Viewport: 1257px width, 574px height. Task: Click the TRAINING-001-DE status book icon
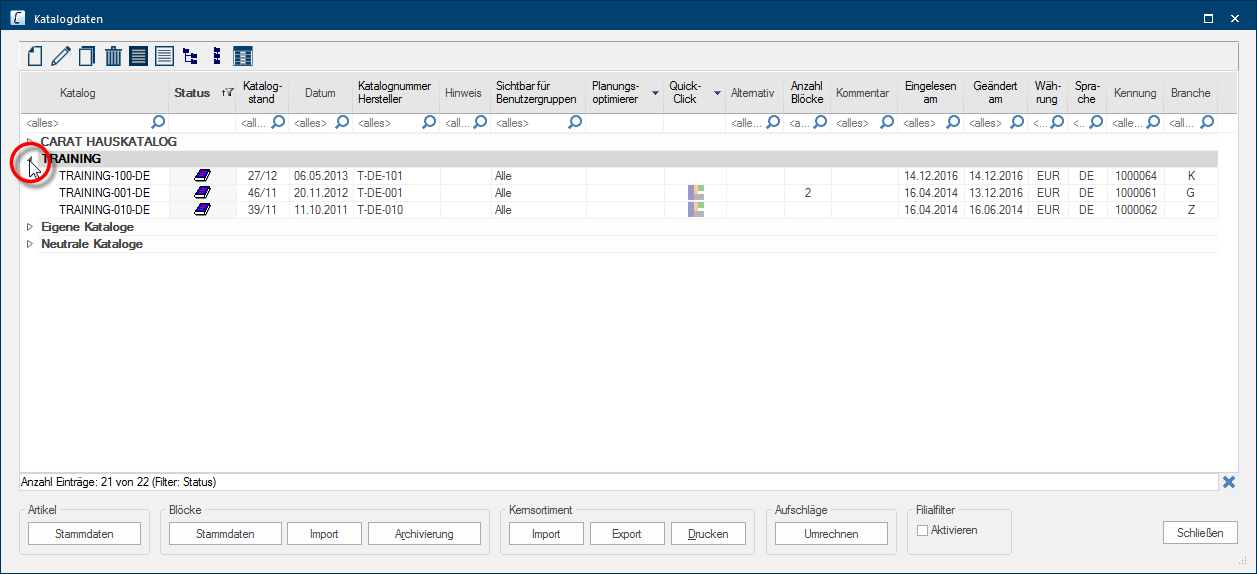tap(203, 193)
